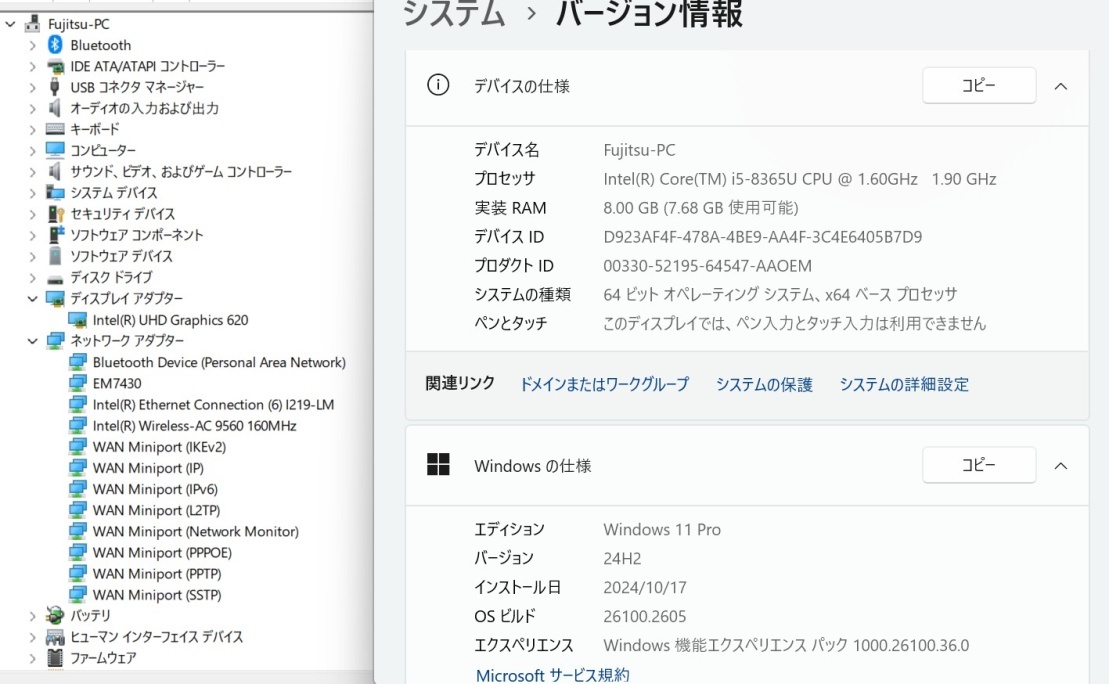
Task: Click the IDE ATA/ATAPI コントローラー icon
Action: click(55, 66)
